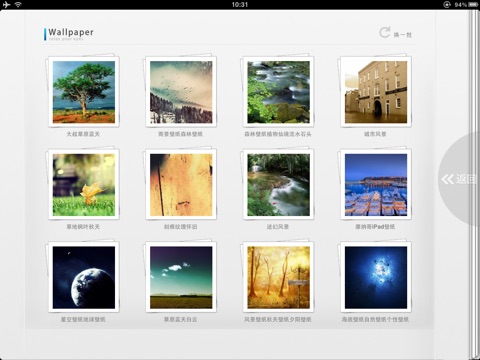This screenshot has height=360, width=480.
Task: Click the caption 海底壁纸自然壁纸个性壁纸
Action: pos(375,319)
